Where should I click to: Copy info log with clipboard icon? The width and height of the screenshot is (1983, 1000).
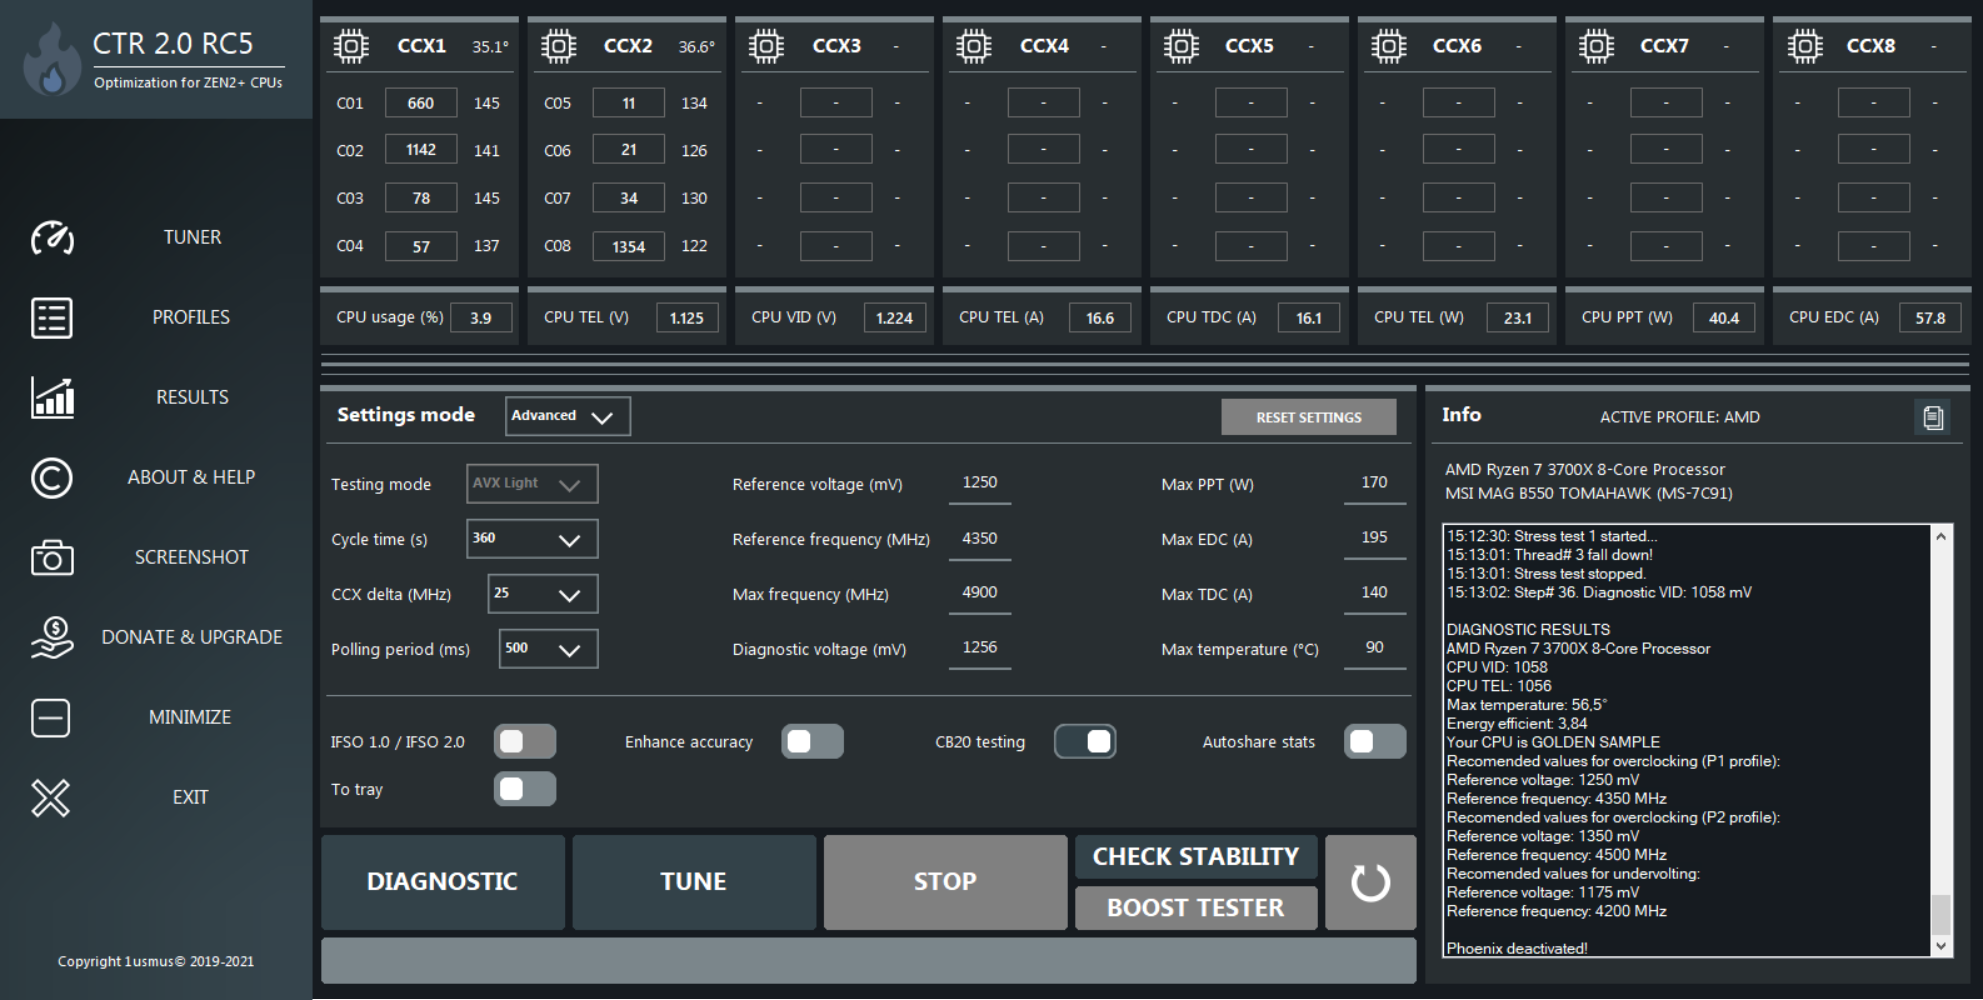click(x=1933, y=417)
